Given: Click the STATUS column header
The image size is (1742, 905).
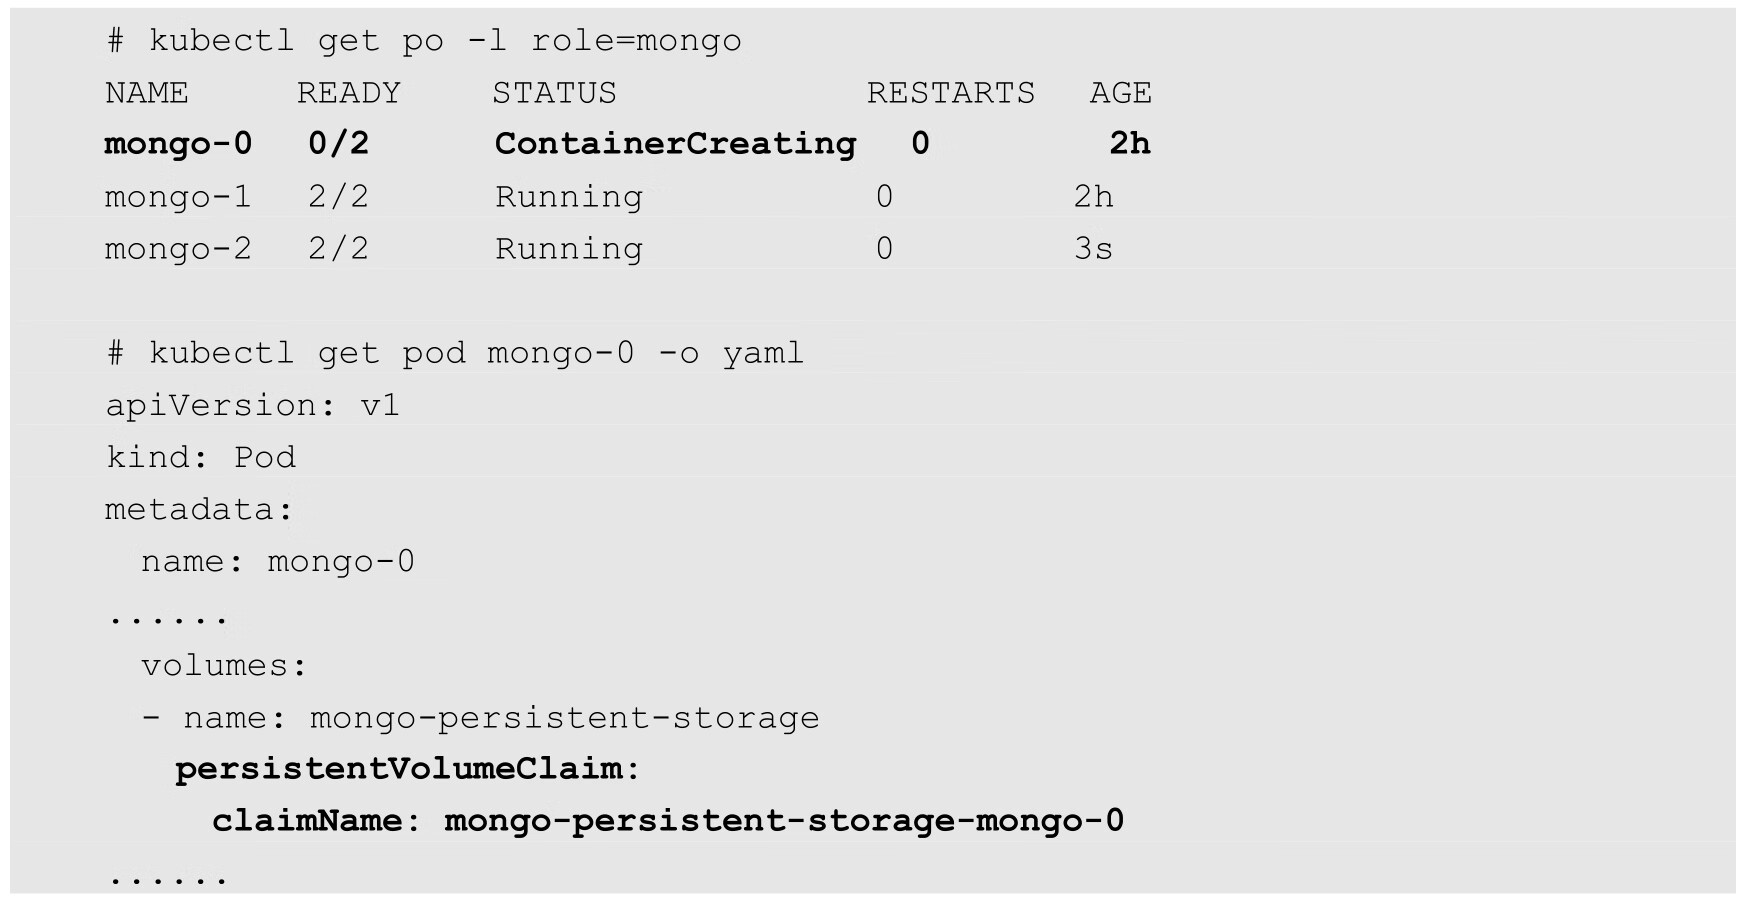Looking at the screenshot, I should click(x=554, y=93).
